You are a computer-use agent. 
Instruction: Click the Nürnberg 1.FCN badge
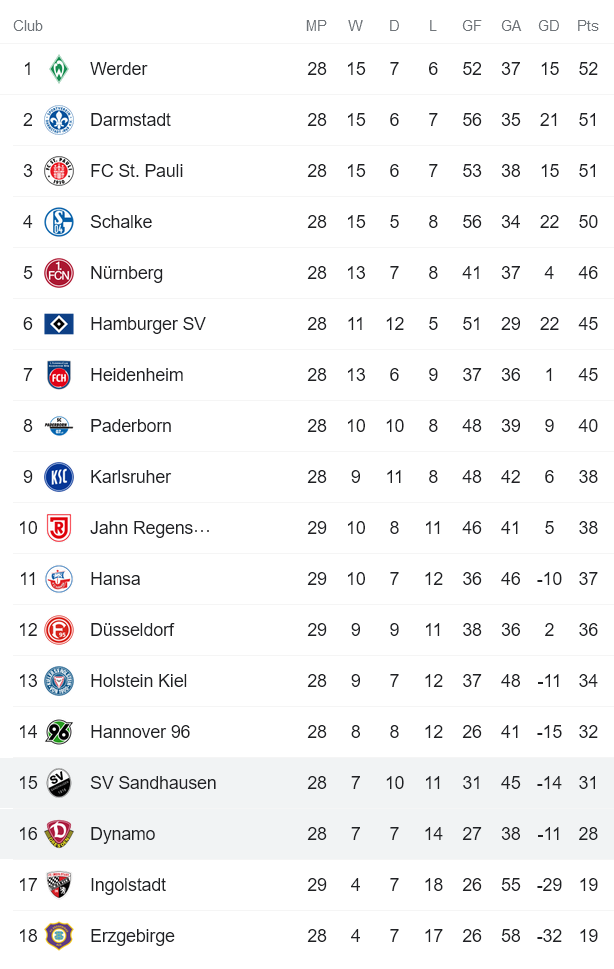tap(59, 273)
